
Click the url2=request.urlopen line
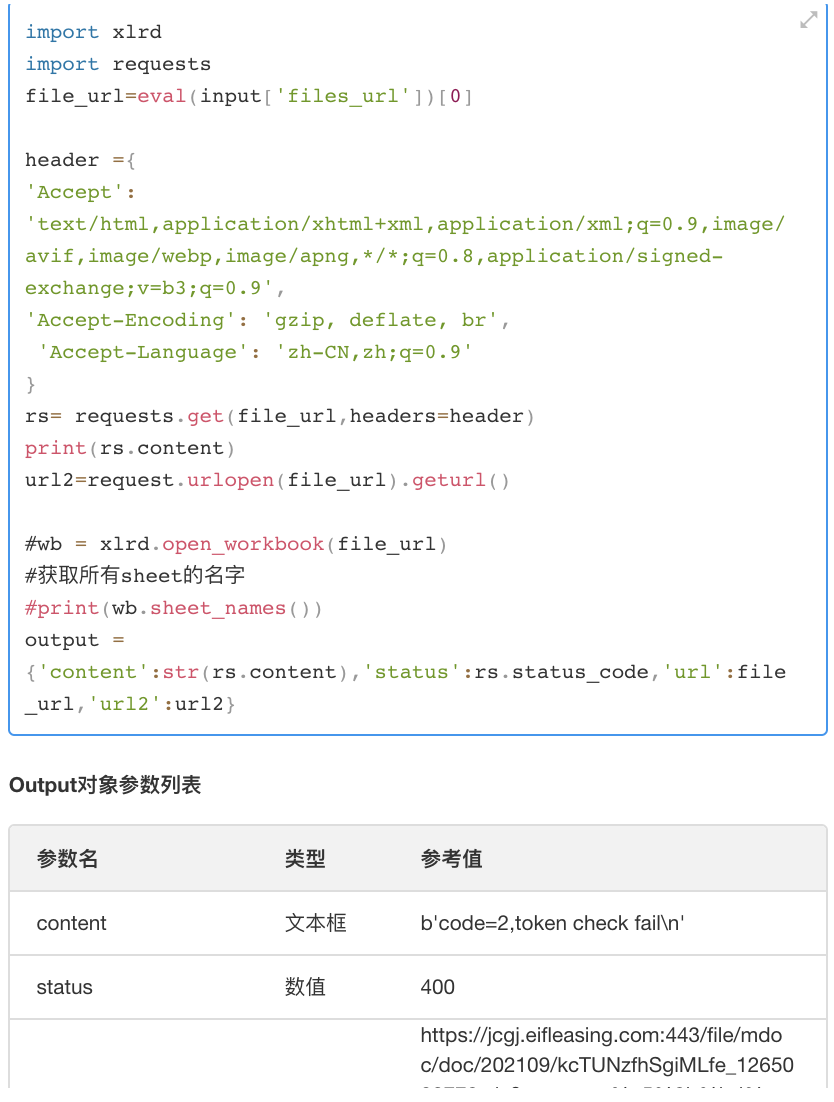click(x=267, y=480)
